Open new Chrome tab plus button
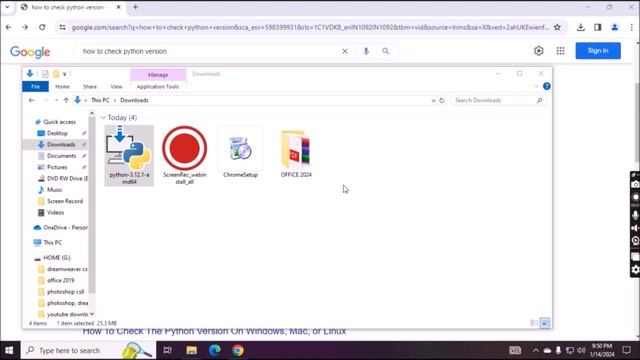 (136, 7)
